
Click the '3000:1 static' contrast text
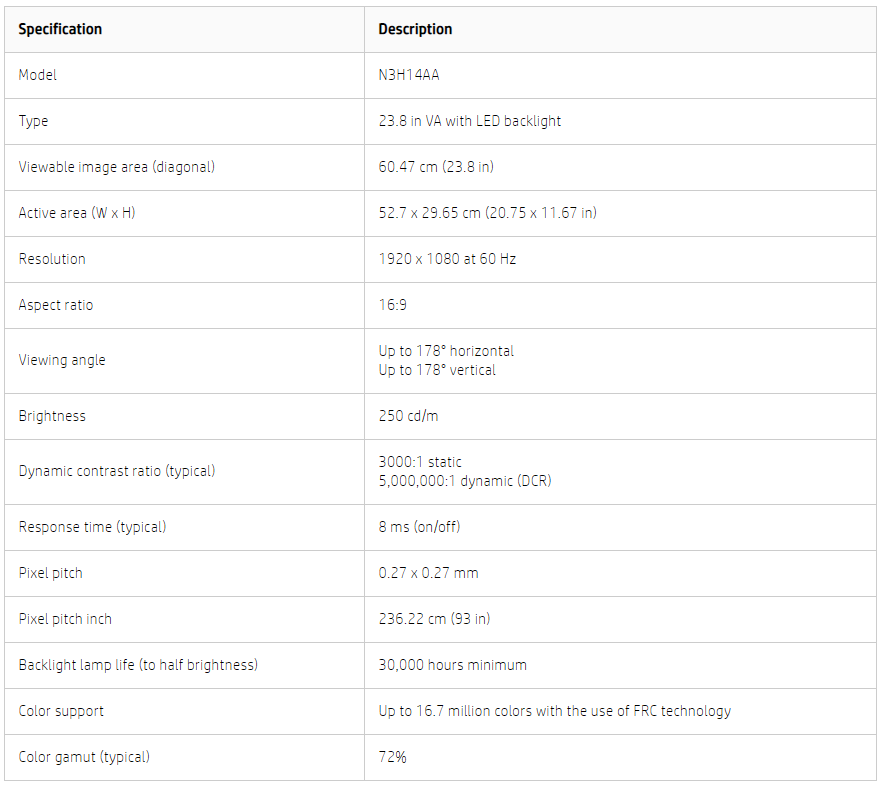[x=420, y=462]
